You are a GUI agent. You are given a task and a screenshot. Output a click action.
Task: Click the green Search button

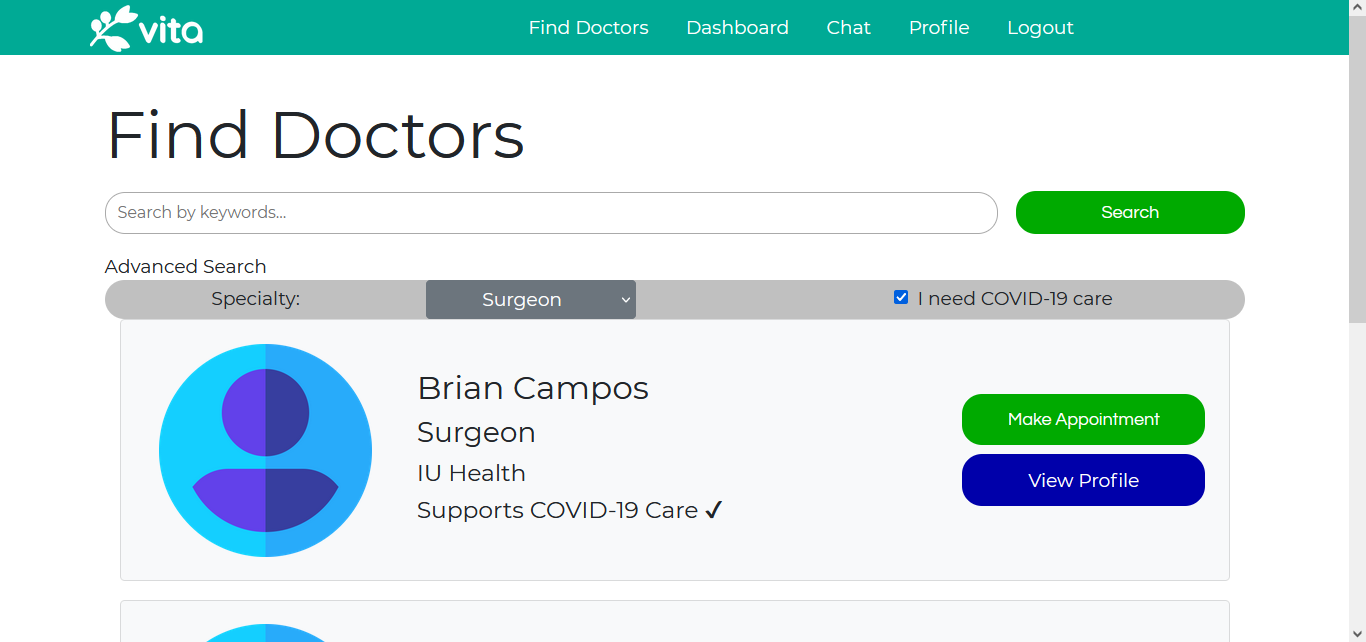(1130, 212)
